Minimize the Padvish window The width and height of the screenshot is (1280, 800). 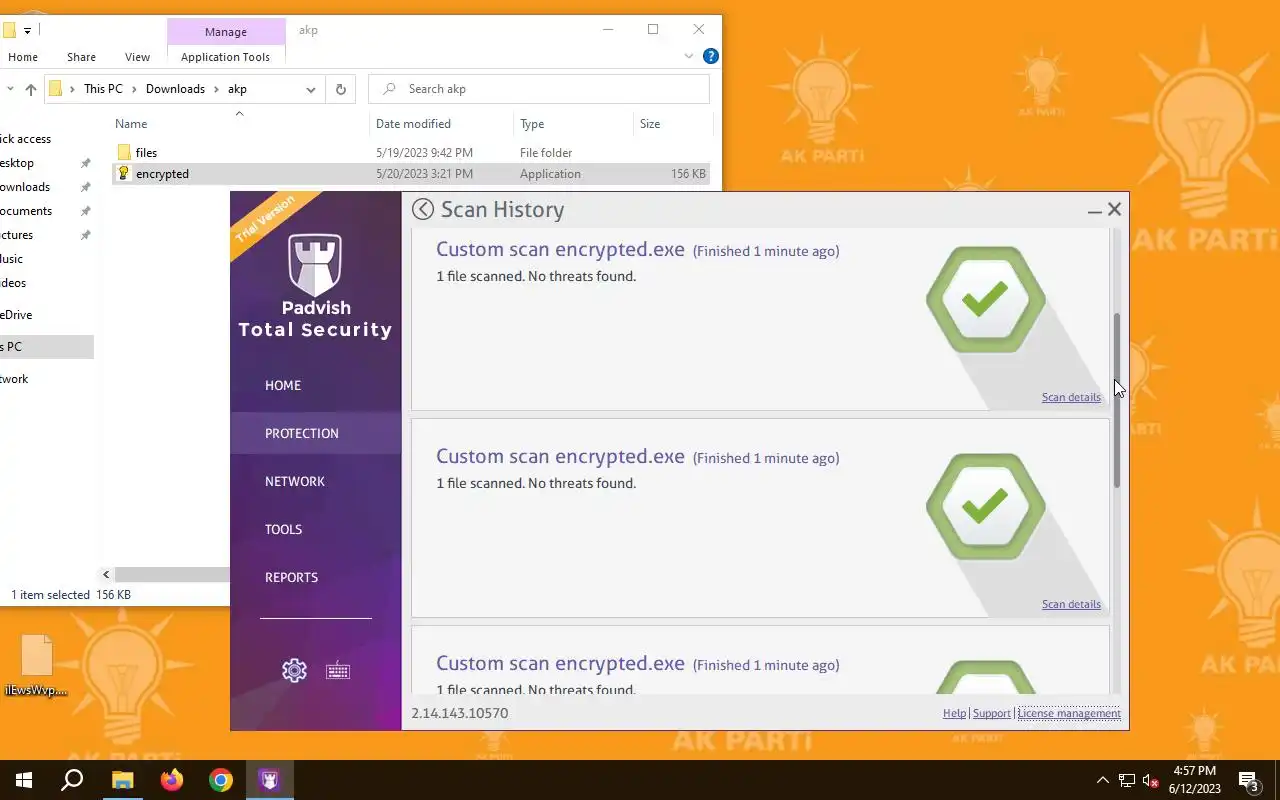(1094, 210)
